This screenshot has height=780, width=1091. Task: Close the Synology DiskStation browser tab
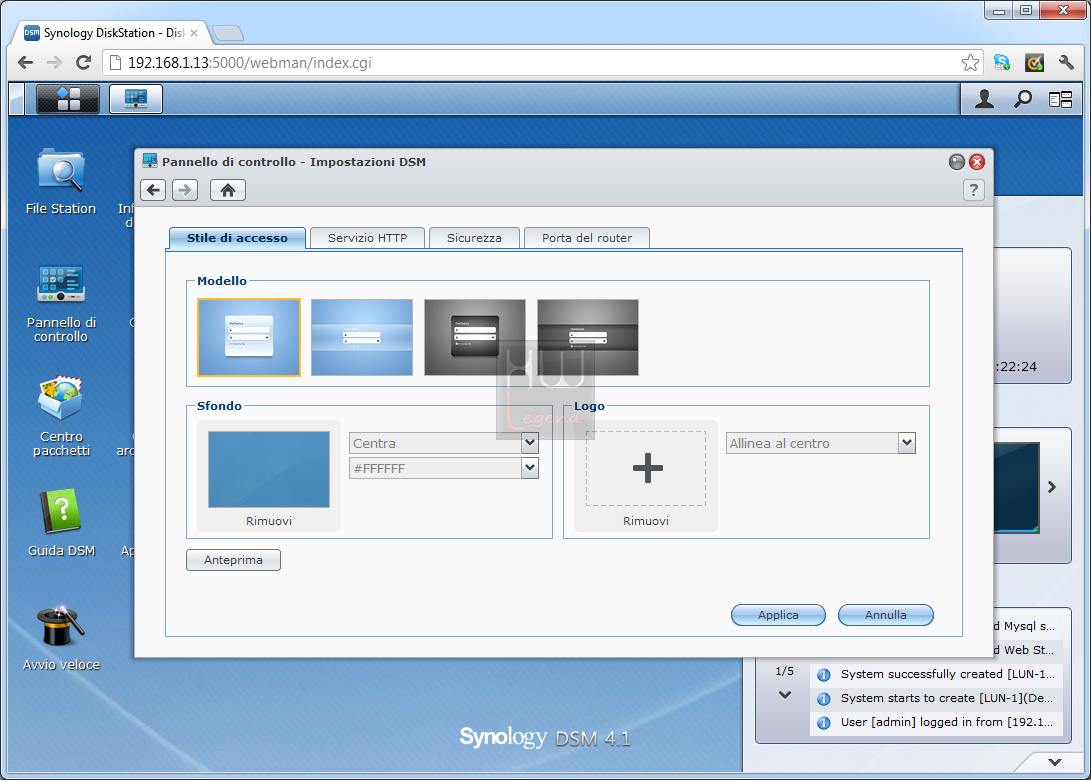pos(194,33)
